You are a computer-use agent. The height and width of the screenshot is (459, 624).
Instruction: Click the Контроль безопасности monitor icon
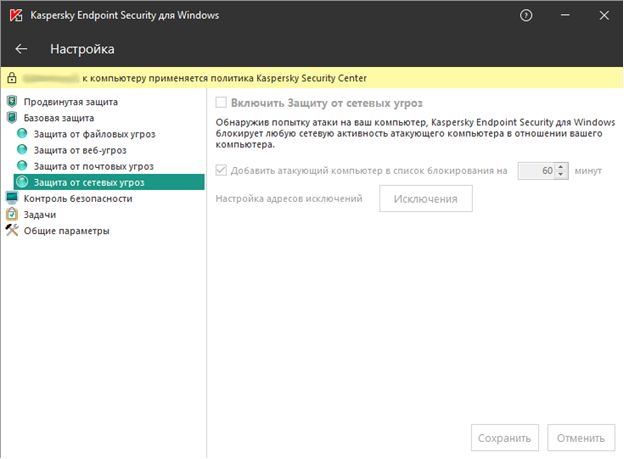click(12, 198)
